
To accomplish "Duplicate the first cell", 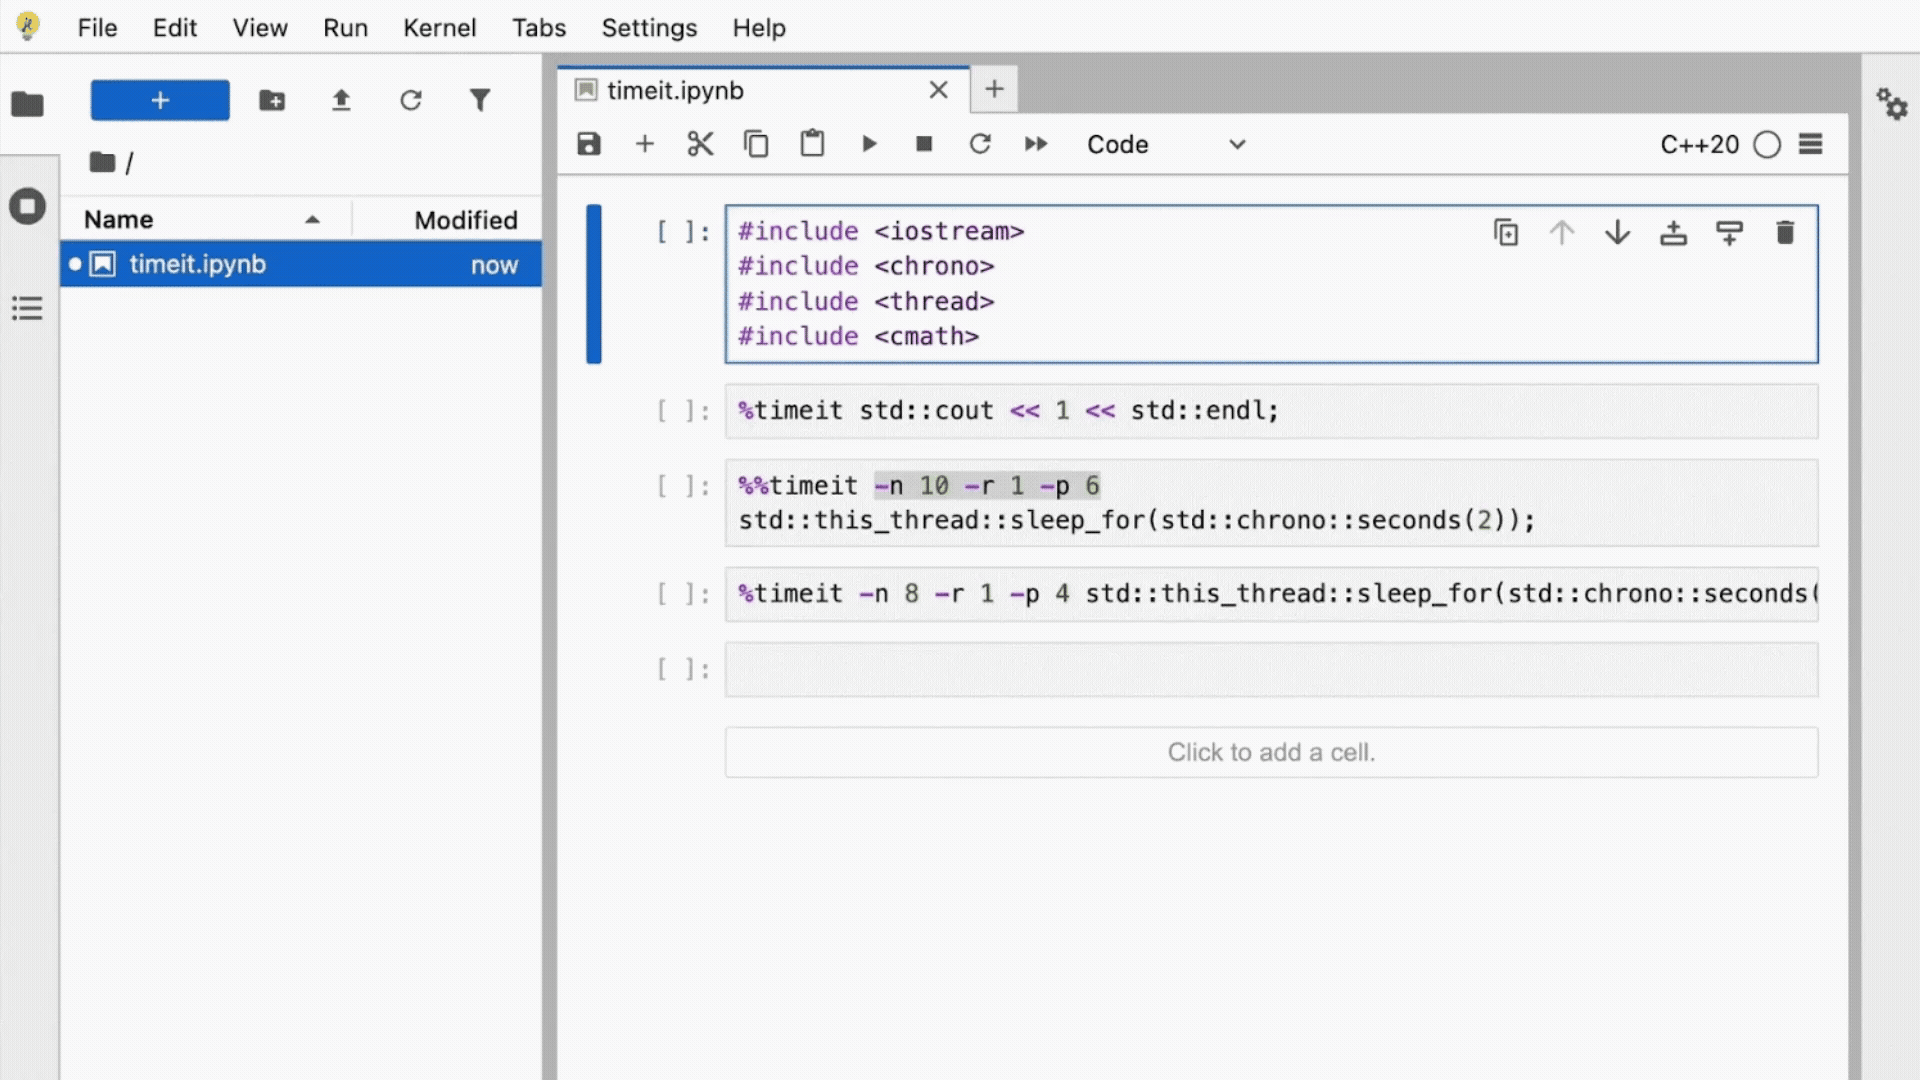I will click(x=1506, y=233).
